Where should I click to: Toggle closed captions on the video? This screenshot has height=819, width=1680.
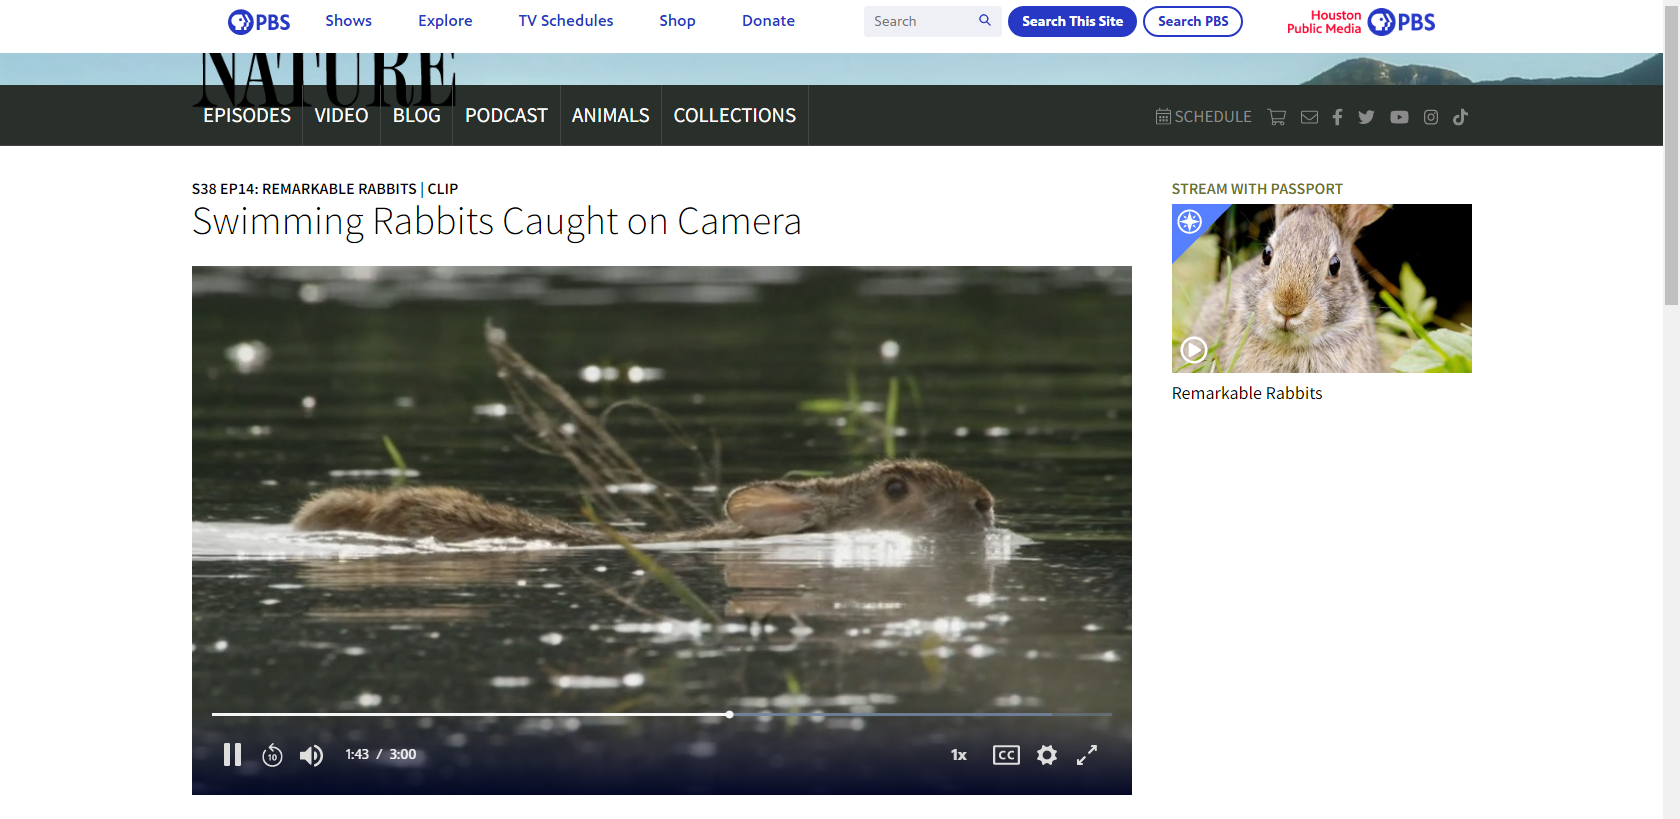click(x=1006, y=755)
